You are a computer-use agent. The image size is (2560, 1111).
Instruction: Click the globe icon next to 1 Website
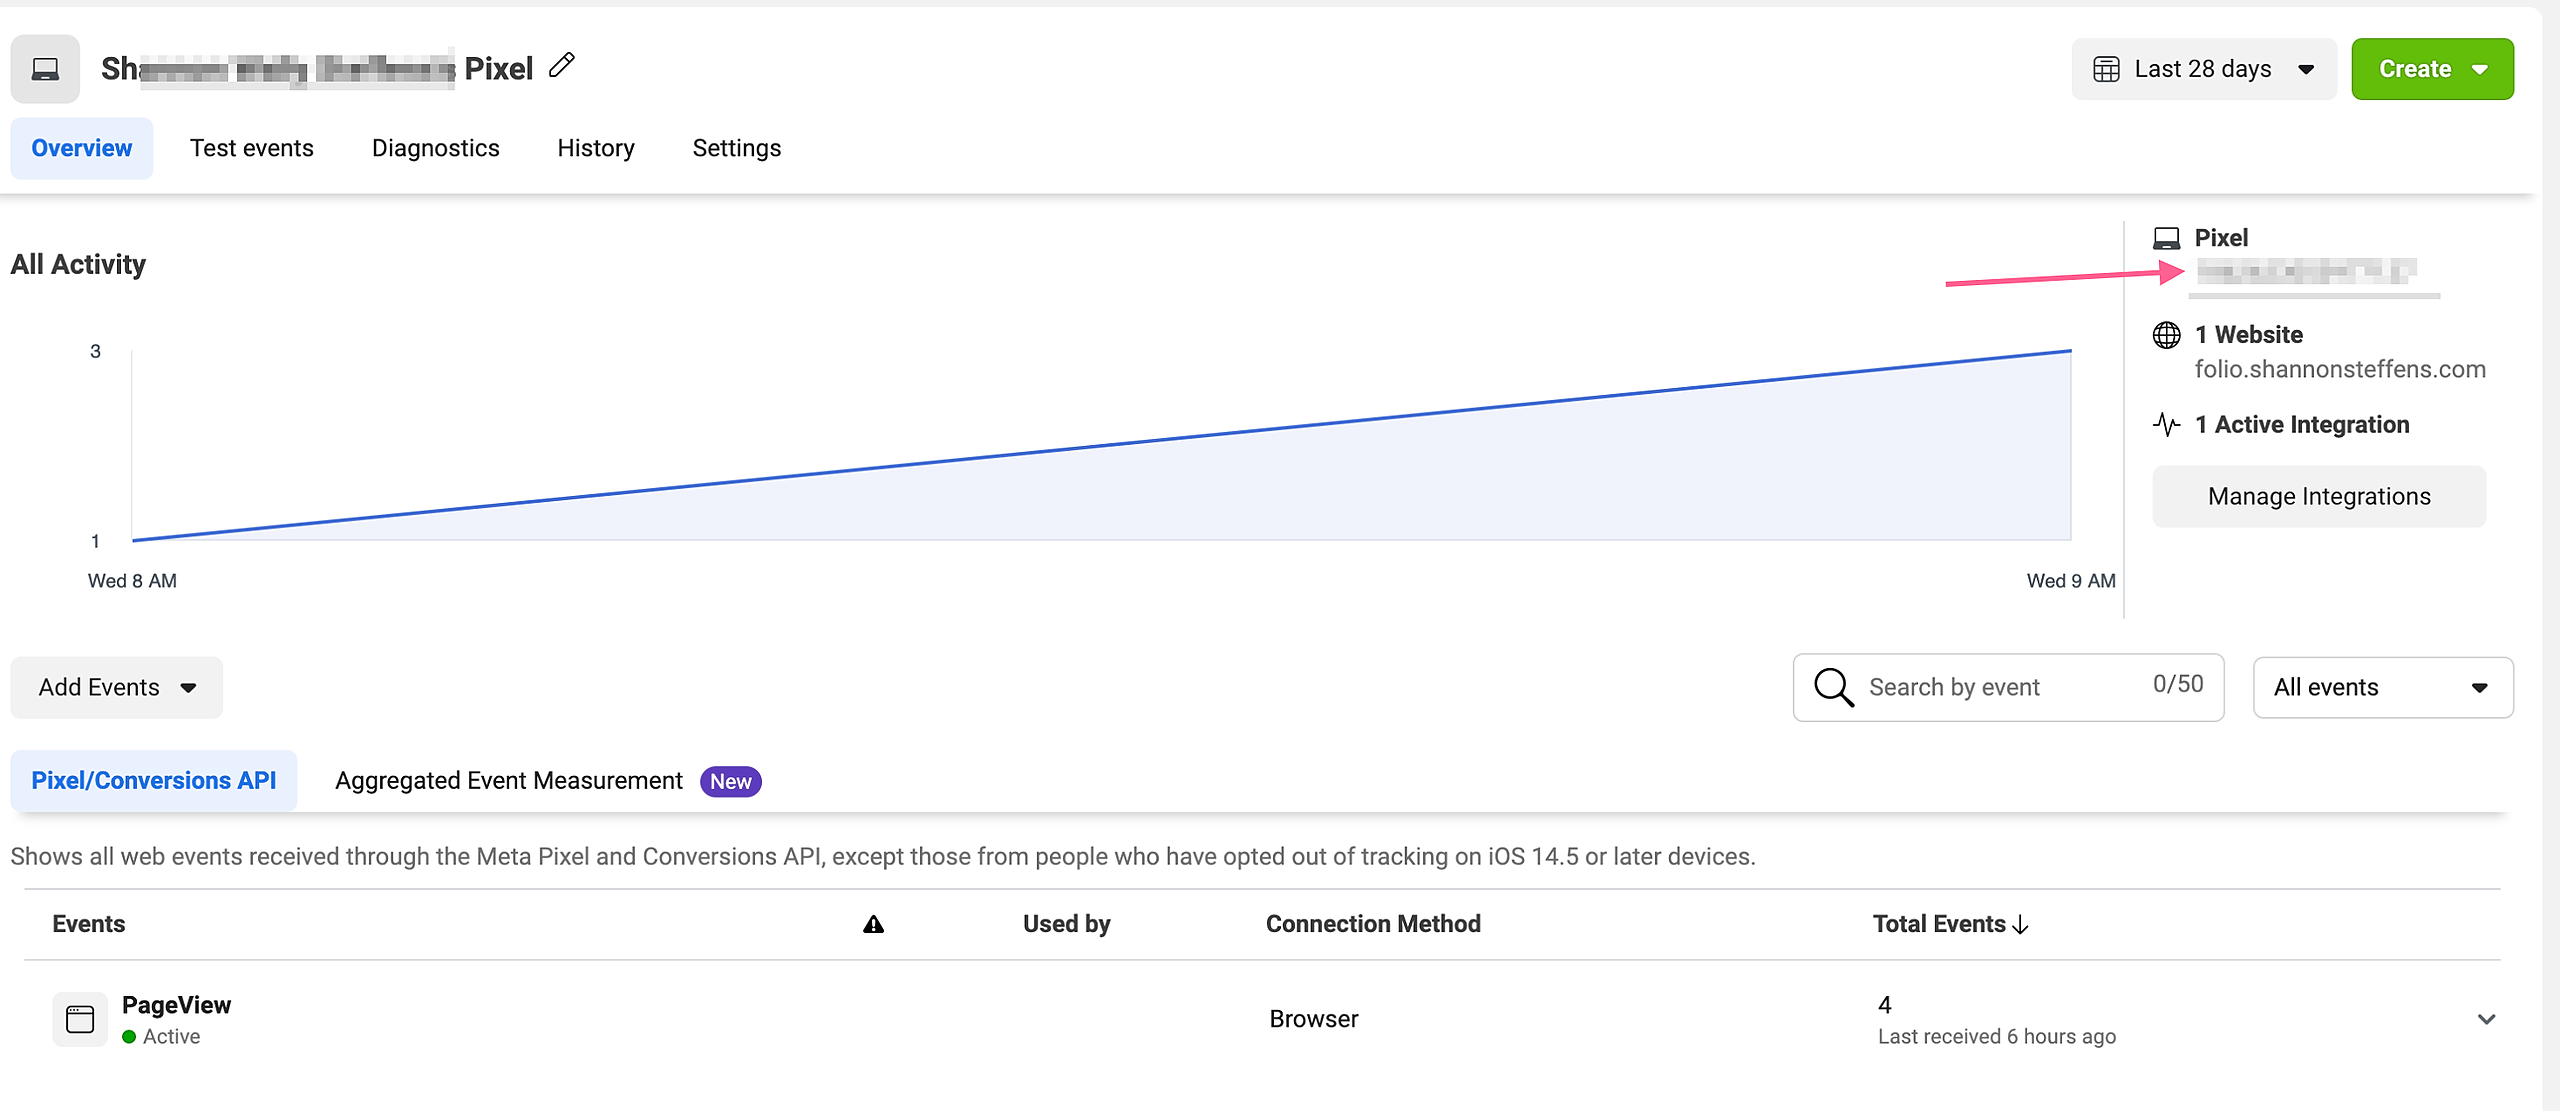2166,335
